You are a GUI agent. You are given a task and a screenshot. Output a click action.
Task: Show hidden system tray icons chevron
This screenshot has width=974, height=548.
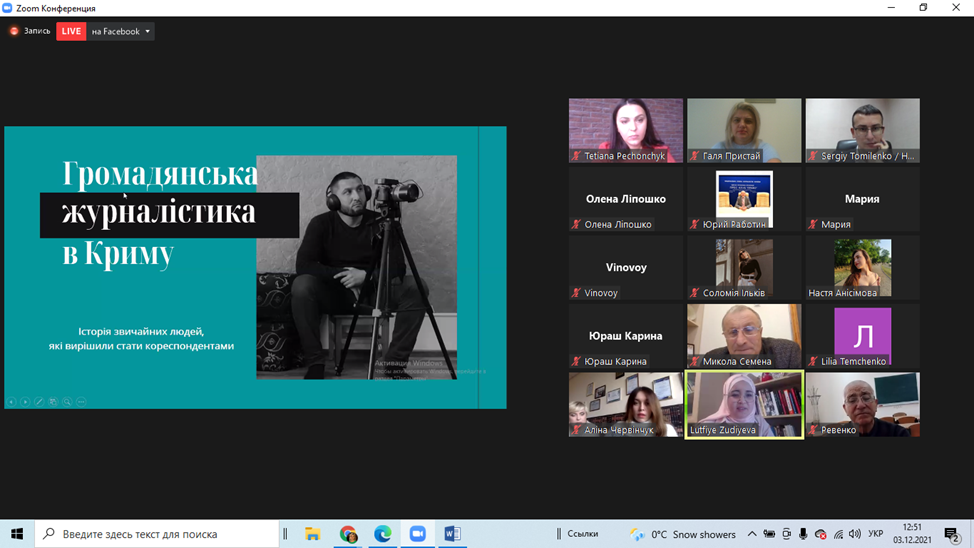[x=752, y=534]
